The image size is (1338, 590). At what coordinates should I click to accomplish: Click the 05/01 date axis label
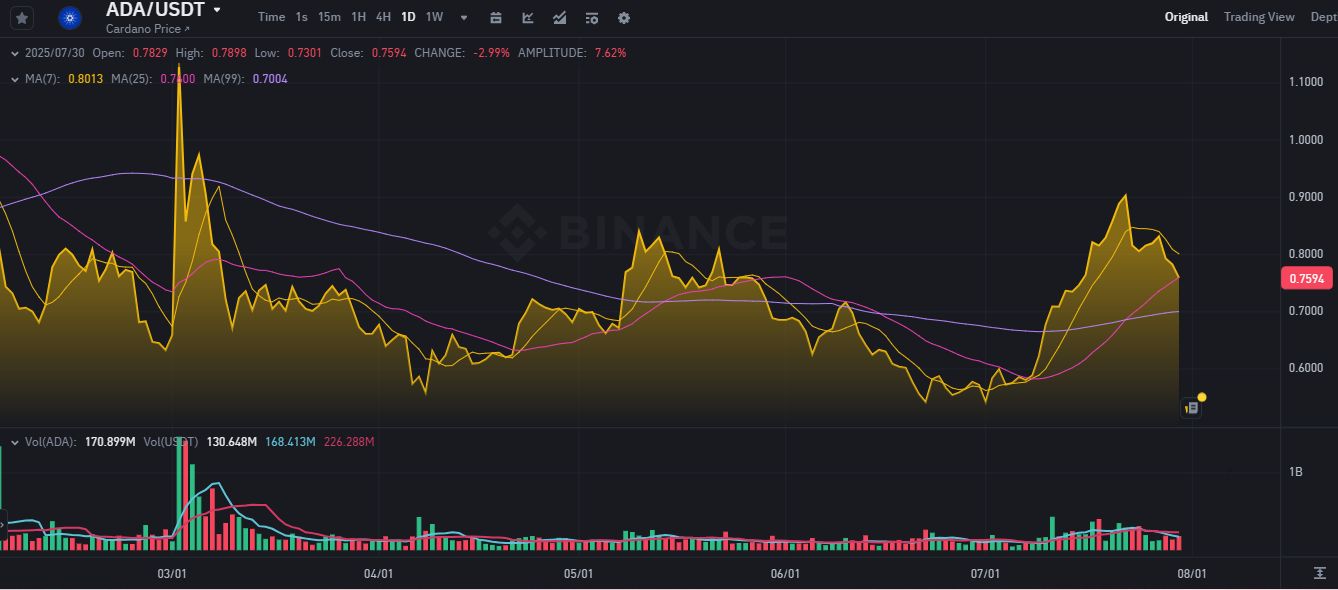click(x=579, y=573)
